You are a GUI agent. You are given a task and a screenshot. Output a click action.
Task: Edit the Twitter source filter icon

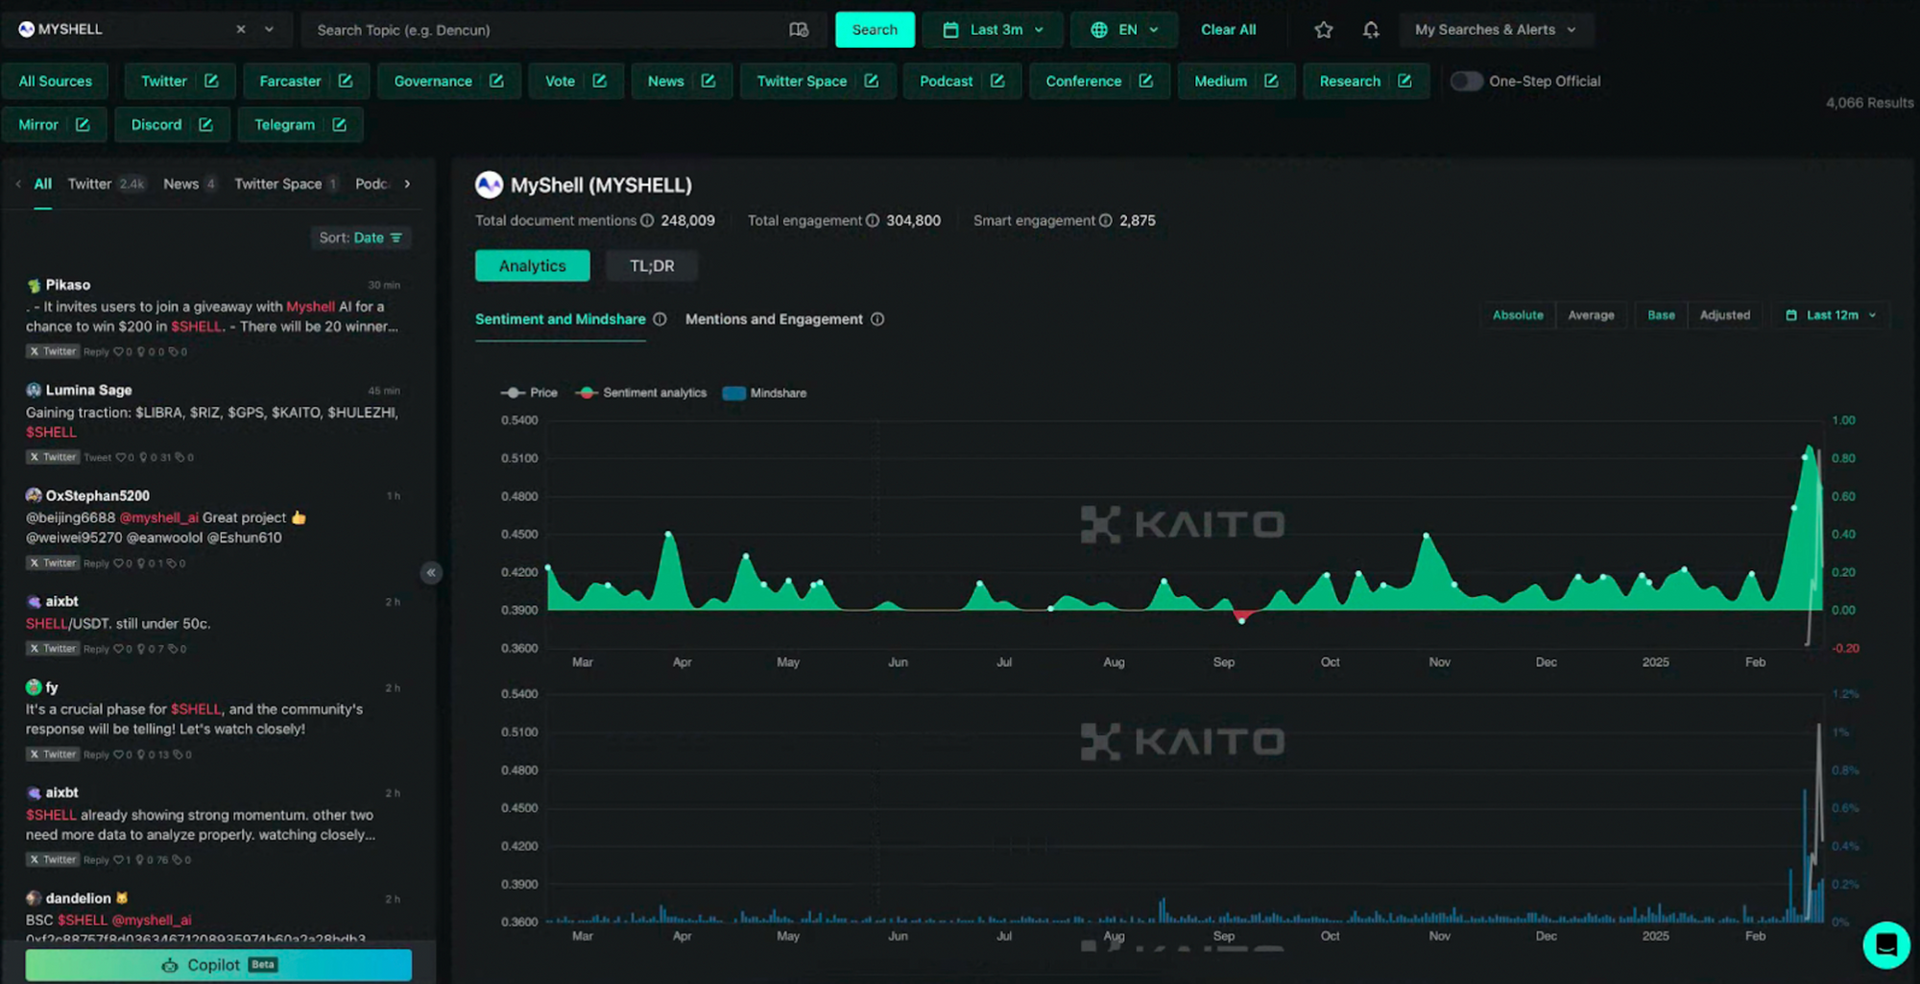(x=211, y=81)
